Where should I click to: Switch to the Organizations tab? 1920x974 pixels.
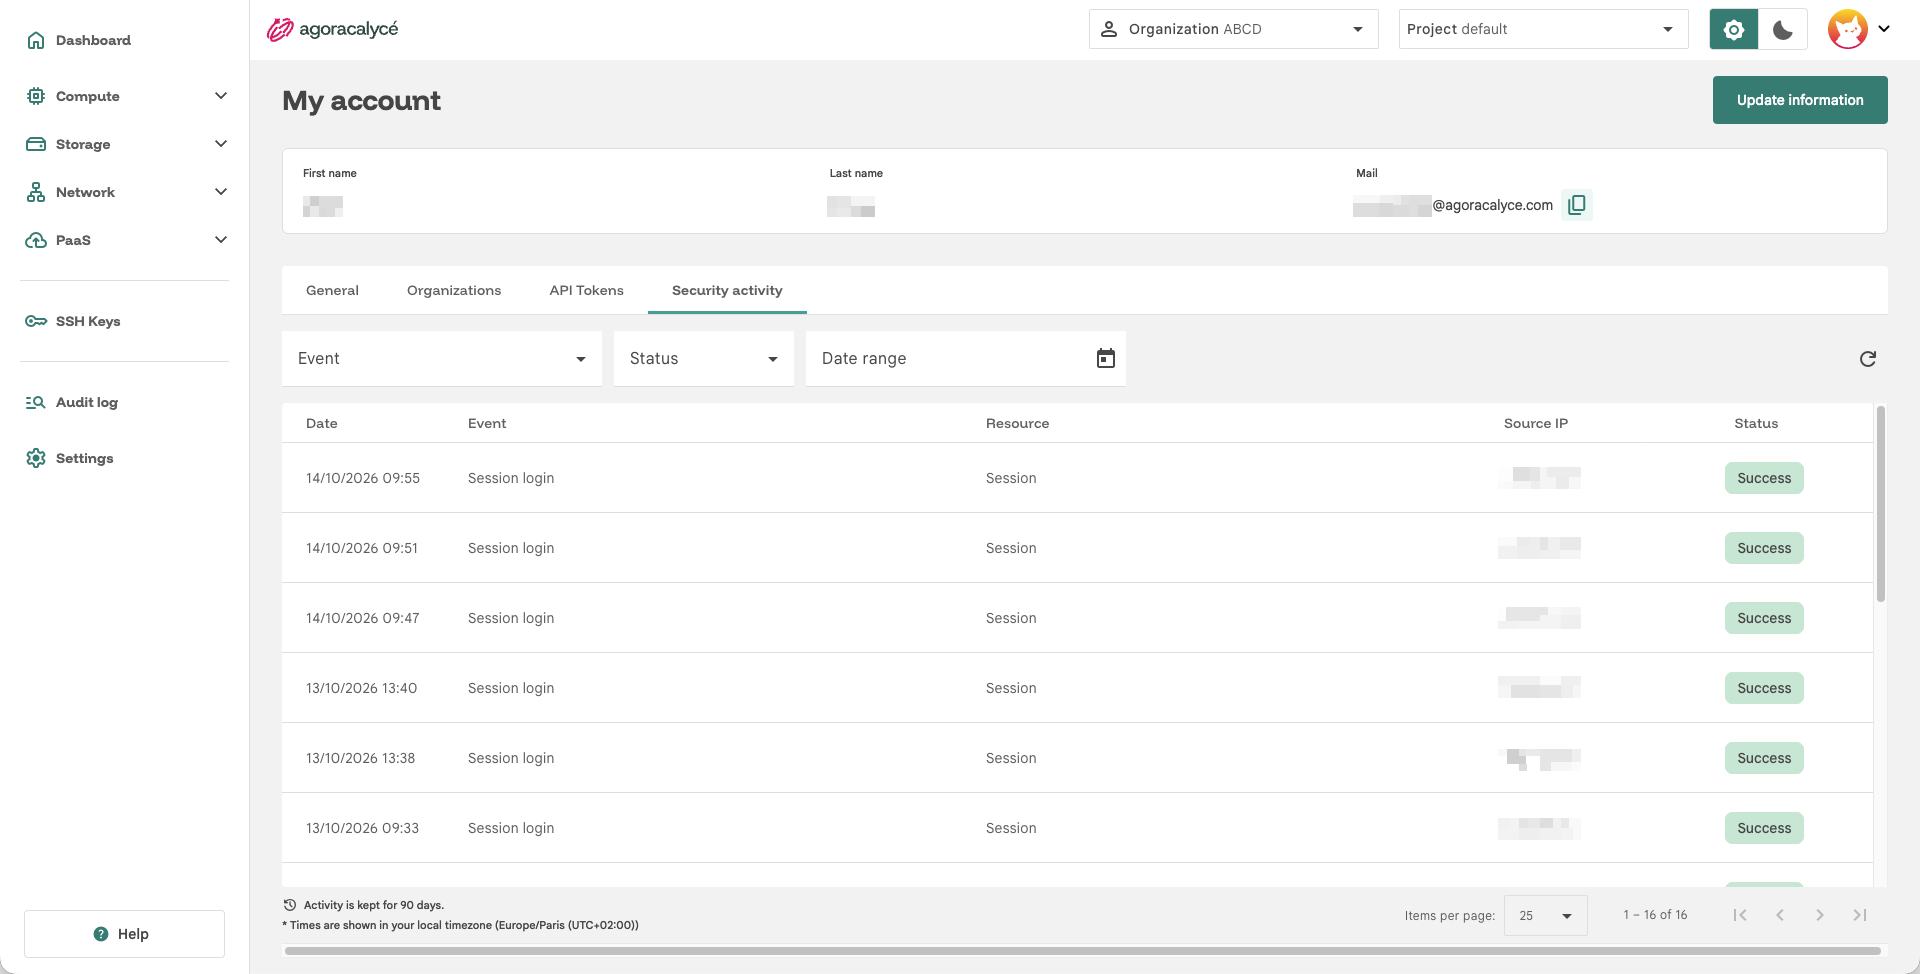pos(454,290)
